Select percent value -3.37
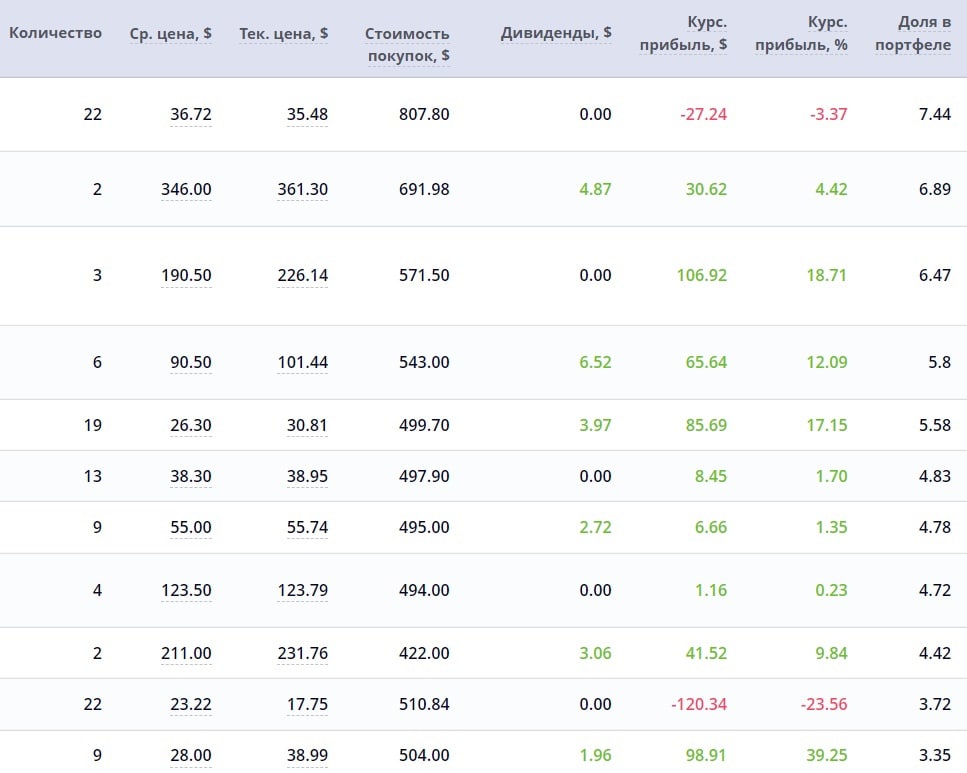 [x=829, y=114]
